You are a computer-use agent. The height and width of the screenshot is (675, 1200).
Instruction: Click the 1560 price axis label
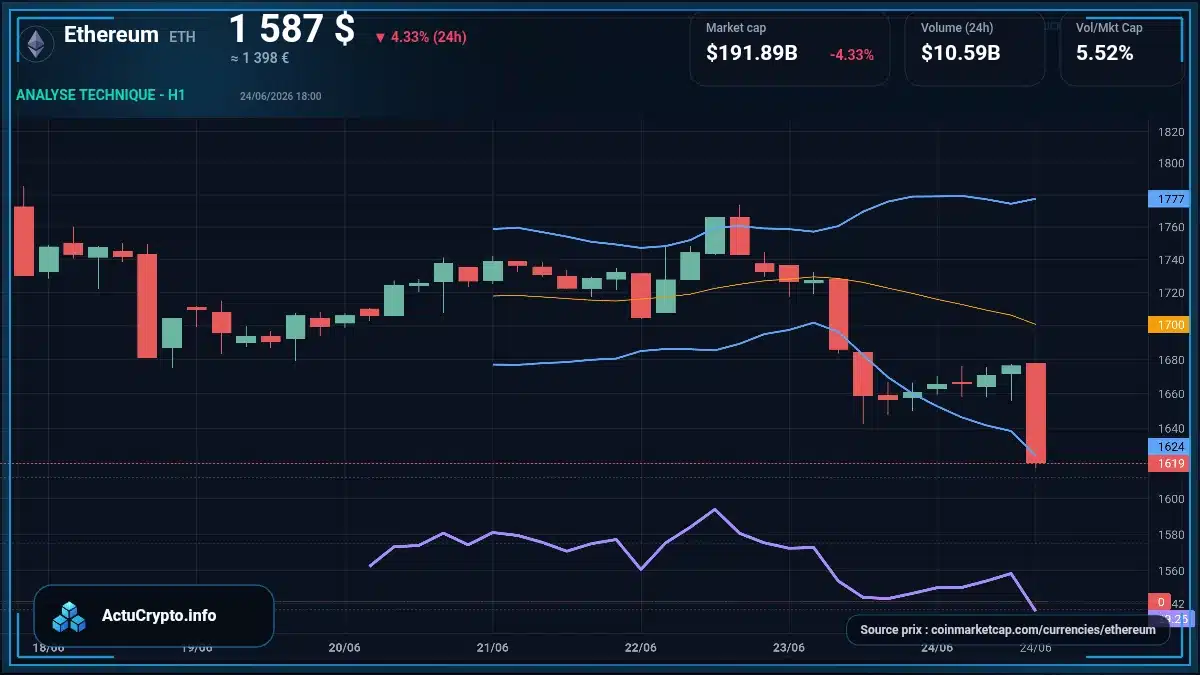tap(1171, 571)
